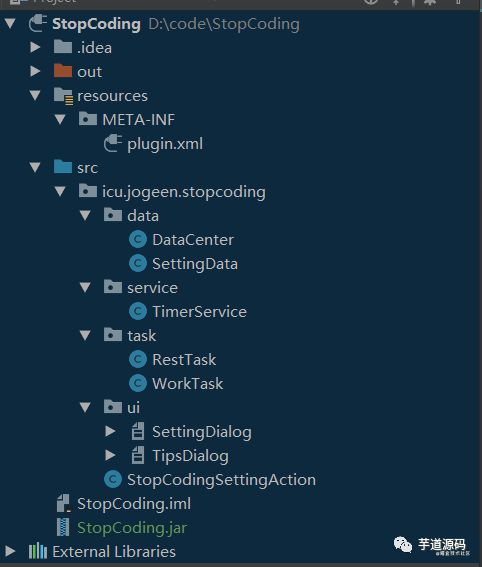The width and height of the screenshot is (482, 567).
Task: Open the TipsDialog form
Action: pos(190,456)
